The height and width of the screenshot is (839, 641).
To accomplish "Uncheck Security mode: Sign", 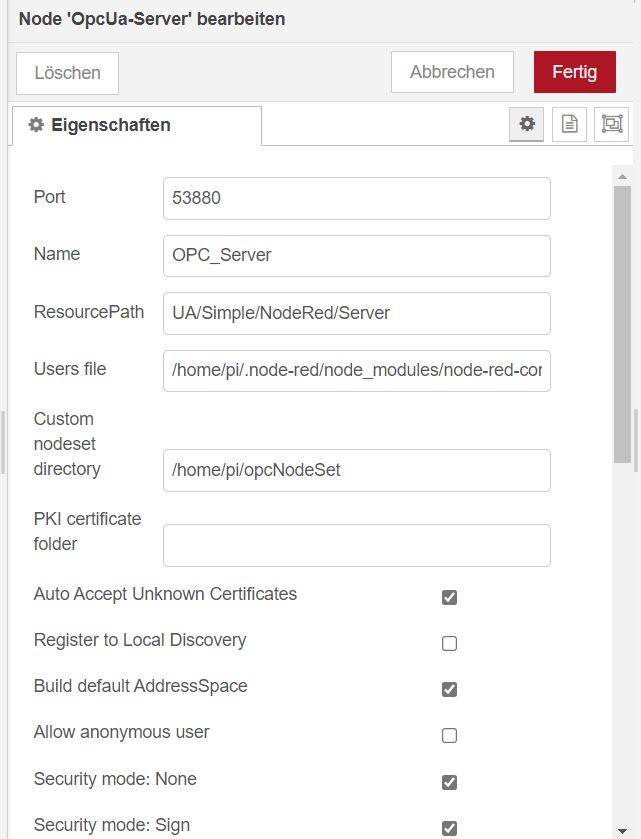I will pyautogui.click(x=449, y=826).
